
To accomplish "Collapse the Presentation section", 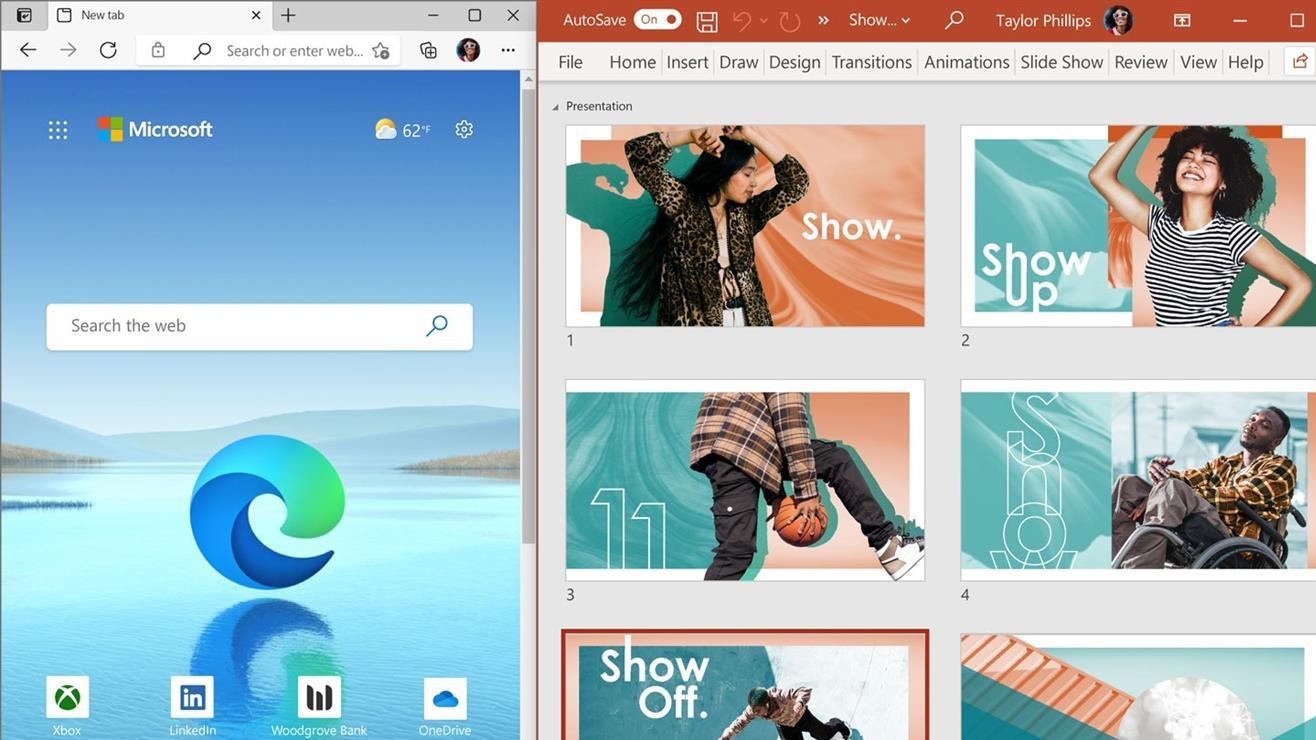I will click(x=556, y=106).
